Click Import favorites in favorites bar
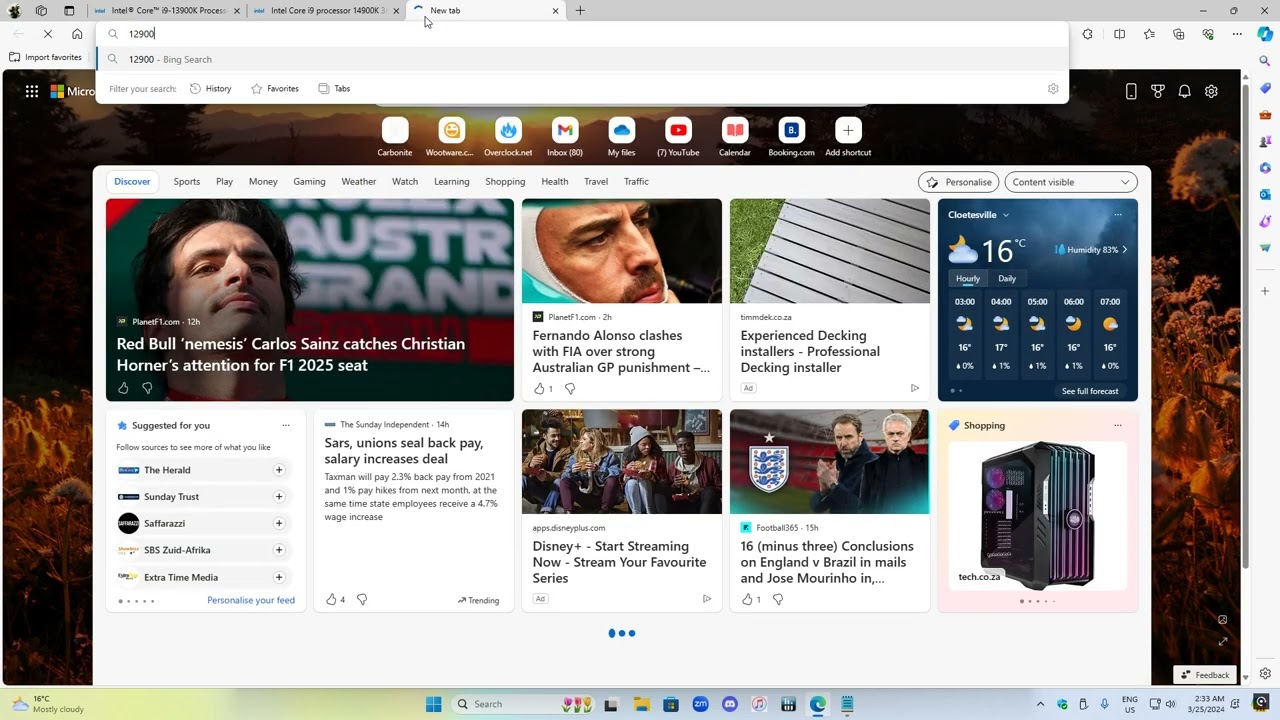1280x720 pixels. (x=45, y=57)
